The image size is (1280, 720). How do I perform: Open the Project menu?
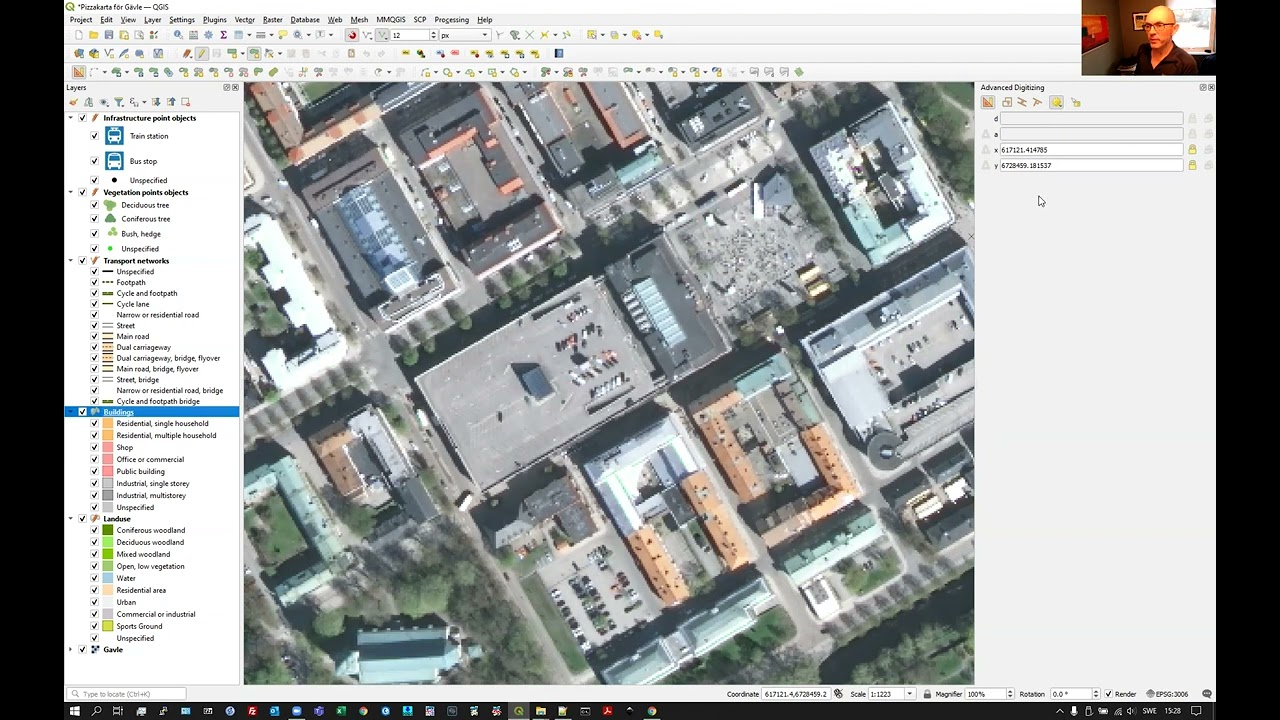[x=81, y=20]
